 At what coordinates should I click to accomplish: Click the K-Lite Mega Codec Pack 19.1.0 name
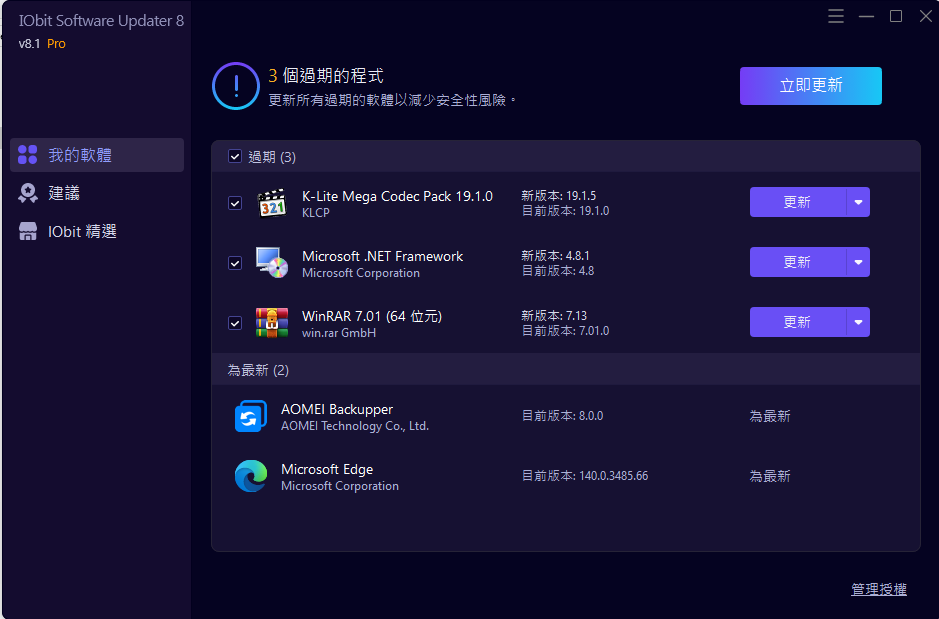(x=397, y=196)
